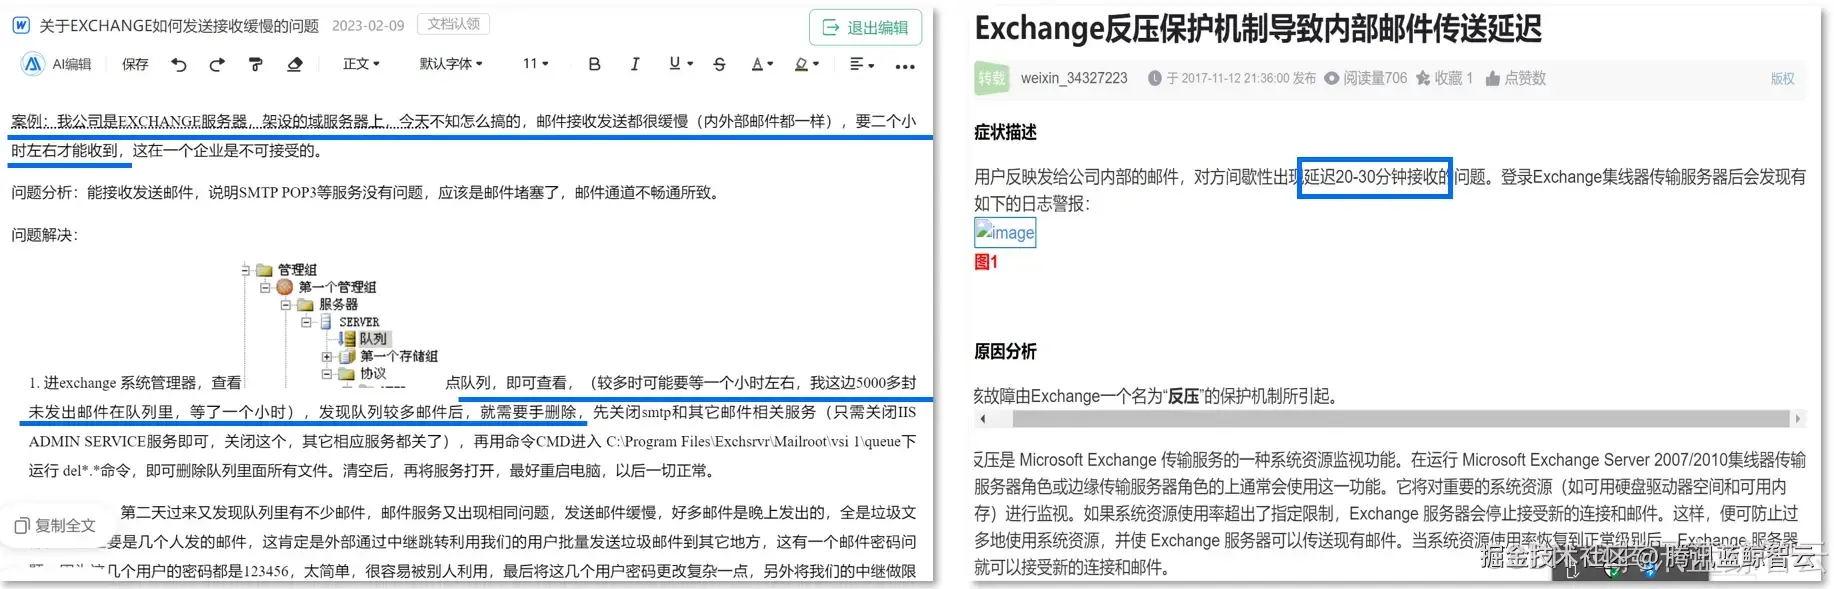
Task: Click the 复制全文 copy full text button
Action: 56,525
